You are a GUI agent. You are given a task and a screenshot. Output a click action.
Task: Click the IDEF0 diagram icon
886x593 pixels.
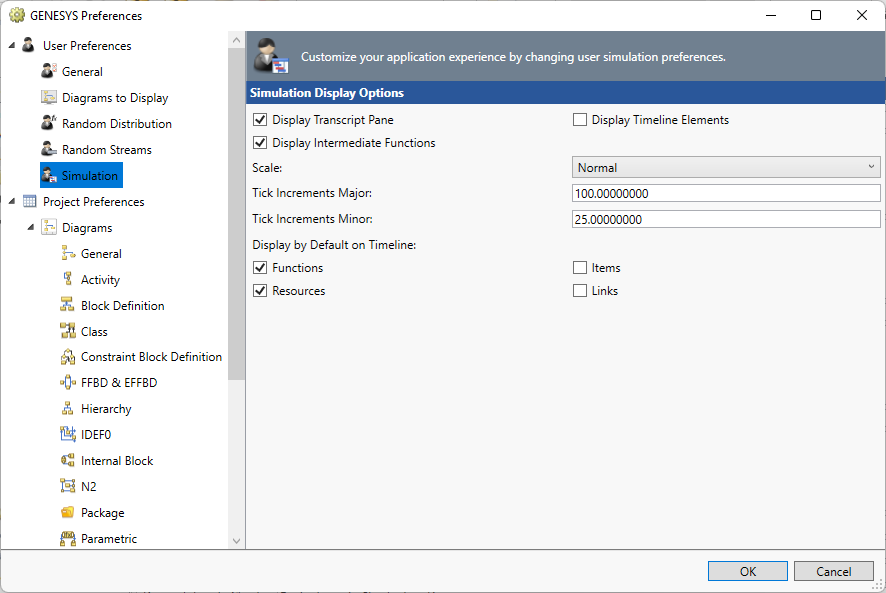point(68,435)
